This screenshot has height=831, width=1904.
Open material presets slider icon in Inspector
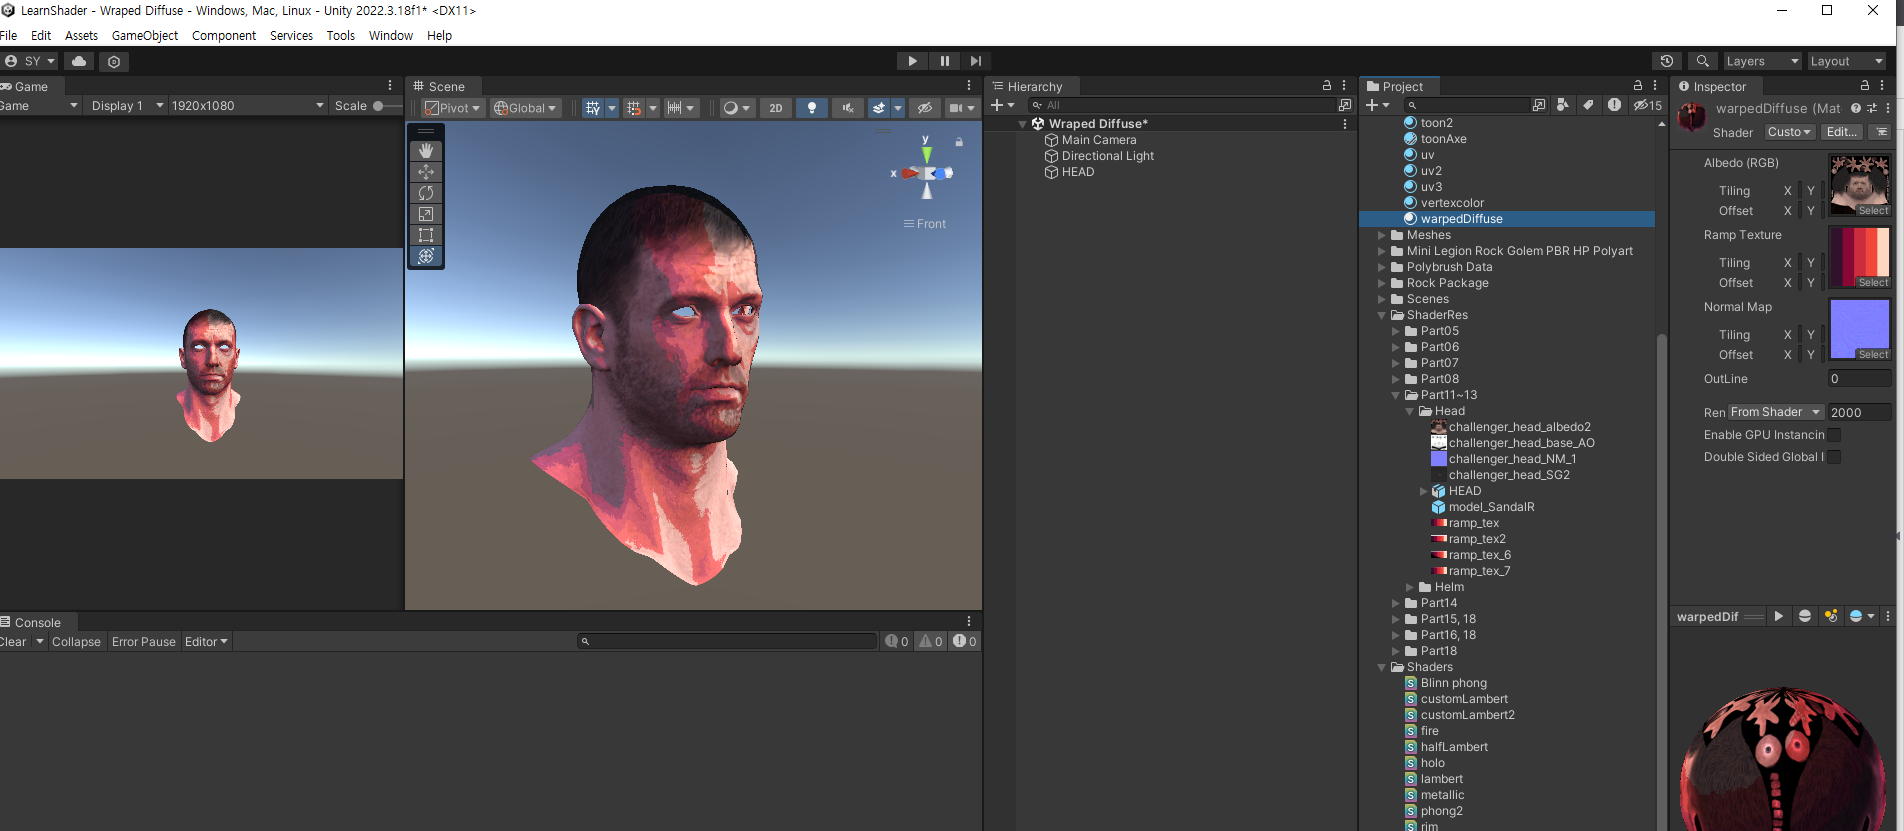pyautogui.click(x=1872, y=108)
